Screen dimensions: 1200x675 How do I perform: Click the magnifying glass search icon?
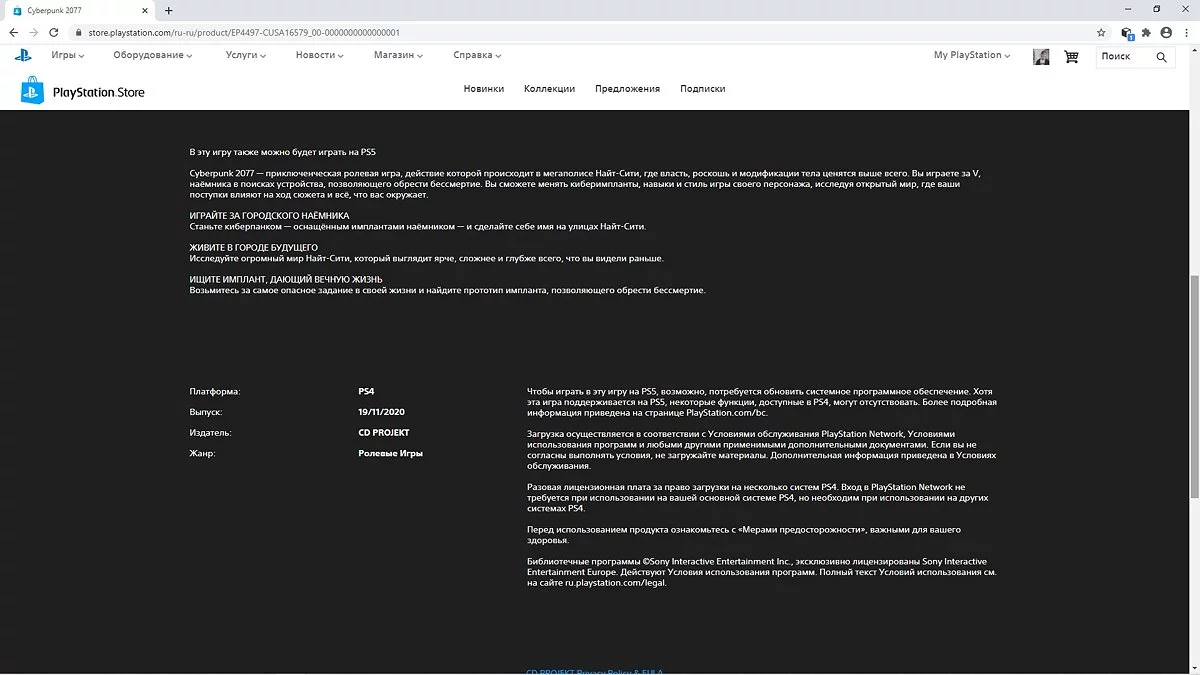pyautogui.click(x=1162, y=57)
